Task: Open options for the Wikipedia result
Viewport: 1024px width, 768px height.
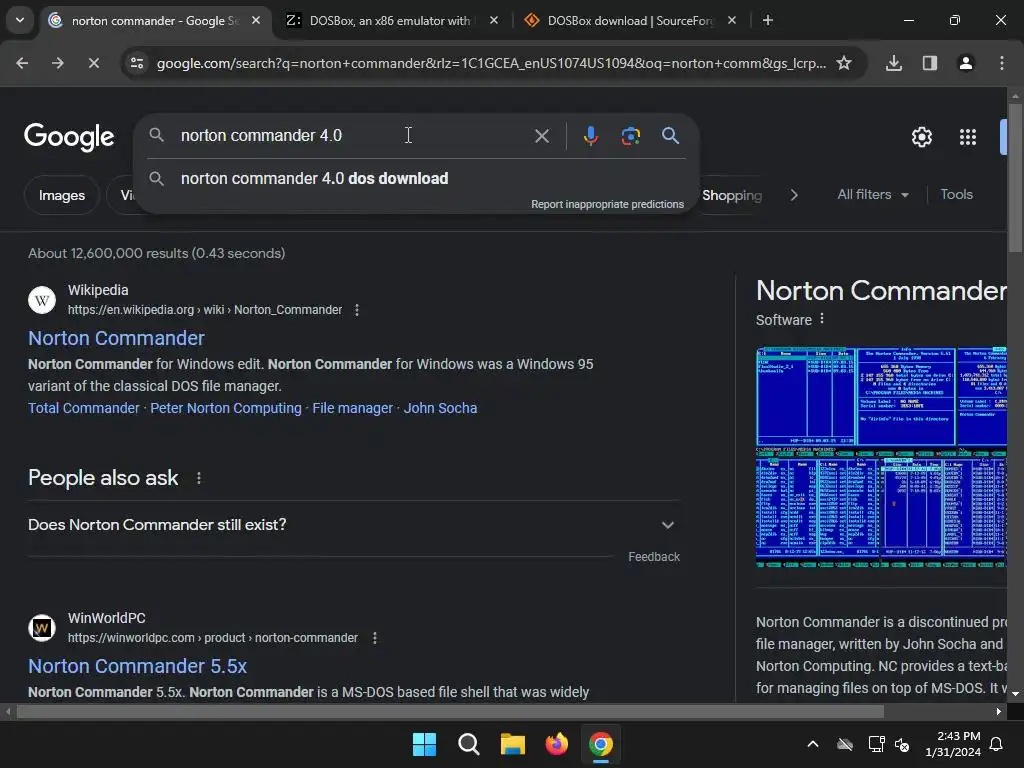Action: (x=357, y=310)
